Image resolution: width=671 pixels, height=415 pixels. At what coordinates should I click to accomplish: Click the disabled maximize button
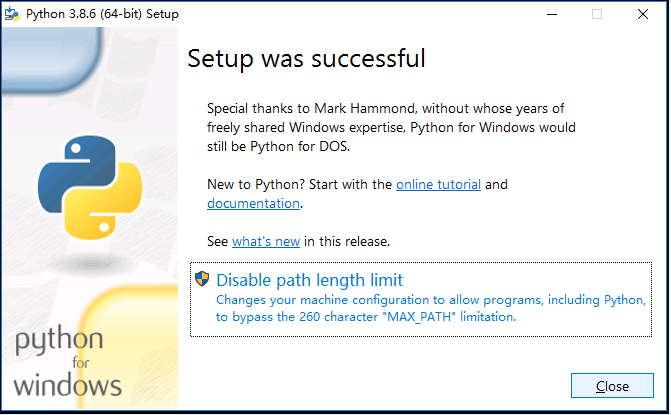[597, 14]
